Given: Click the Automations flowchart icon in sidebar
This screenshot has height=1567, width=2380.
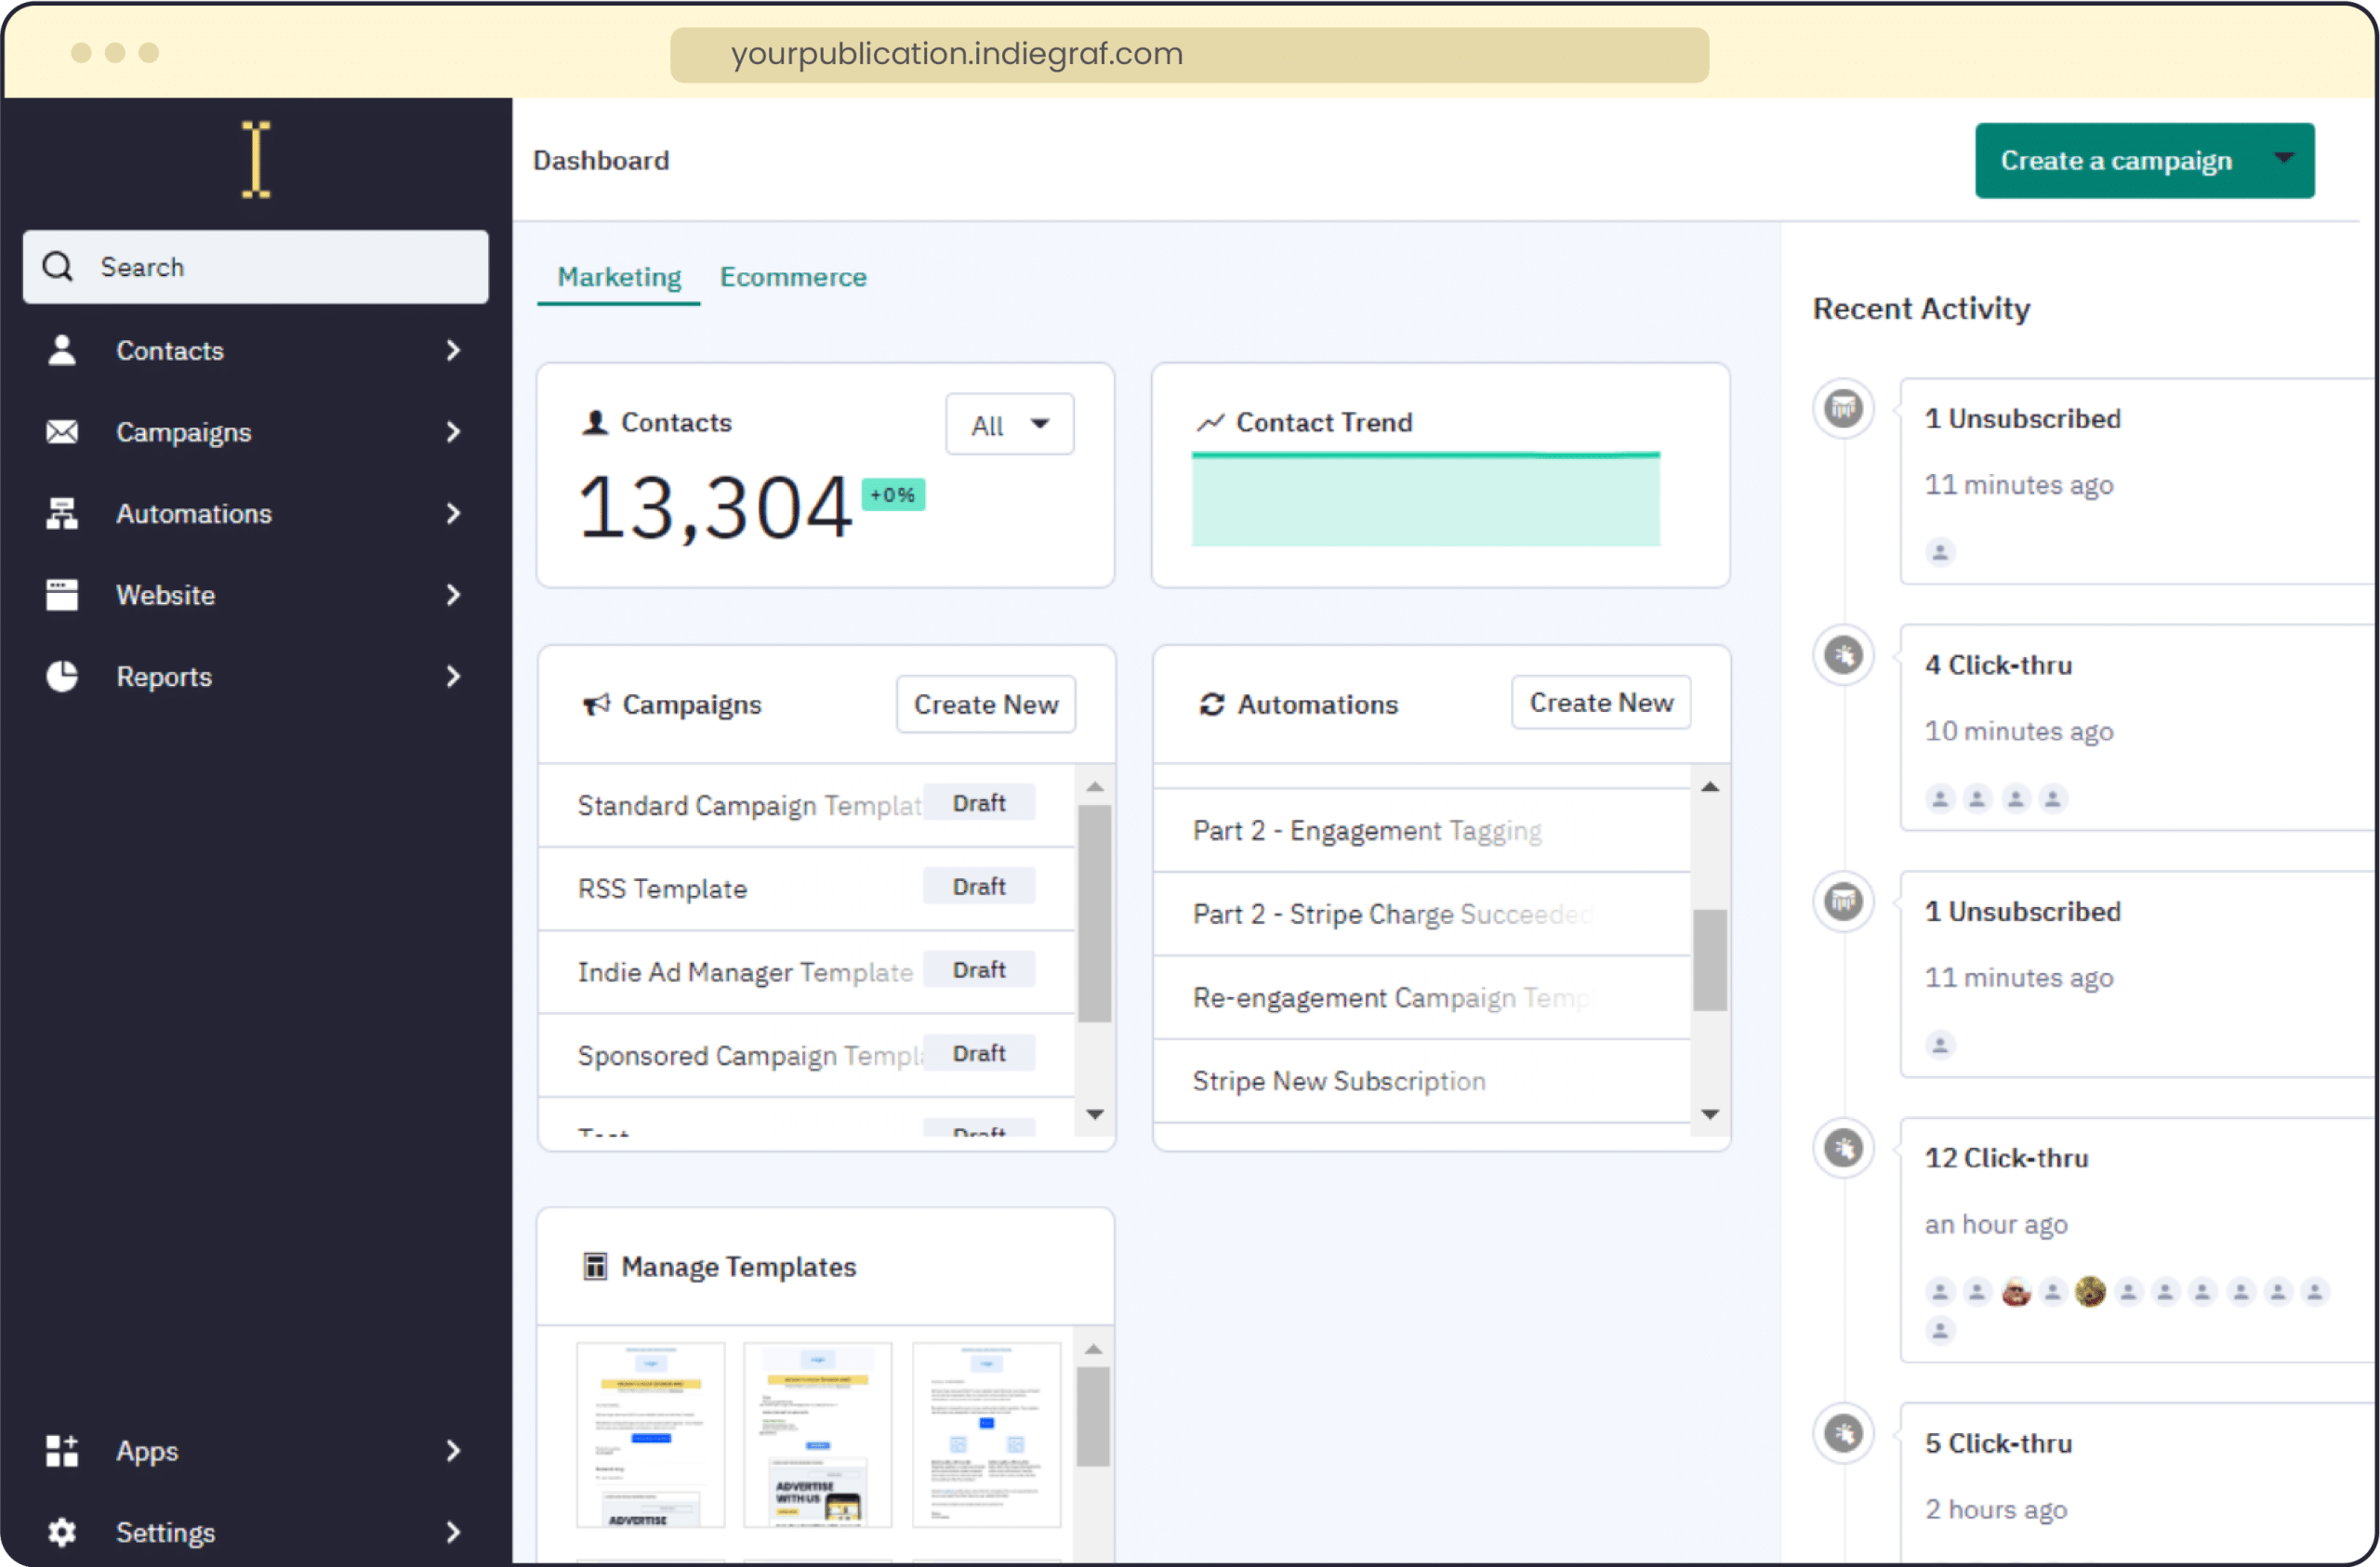Looking at the screenshot, I should [62, 513].
